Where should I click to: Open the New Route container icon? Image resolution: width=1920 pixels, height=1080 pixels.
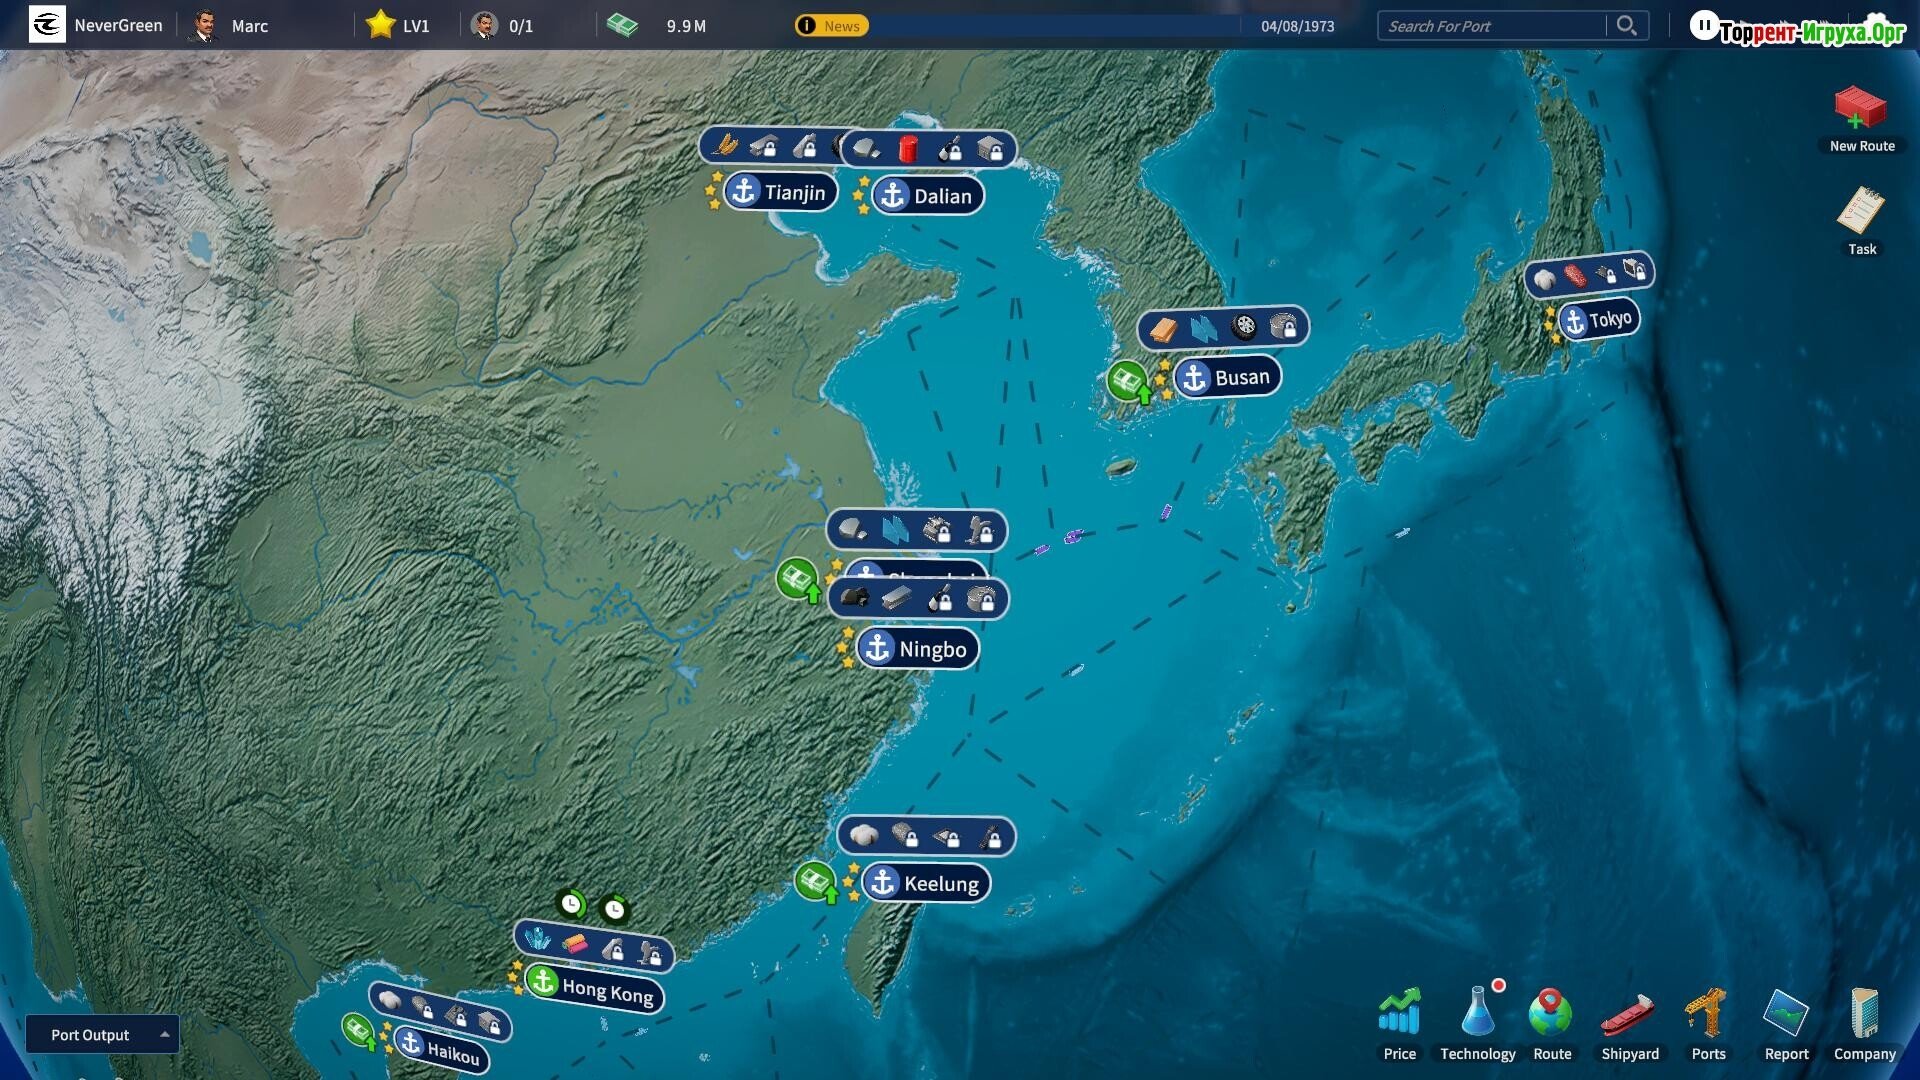1860,108
